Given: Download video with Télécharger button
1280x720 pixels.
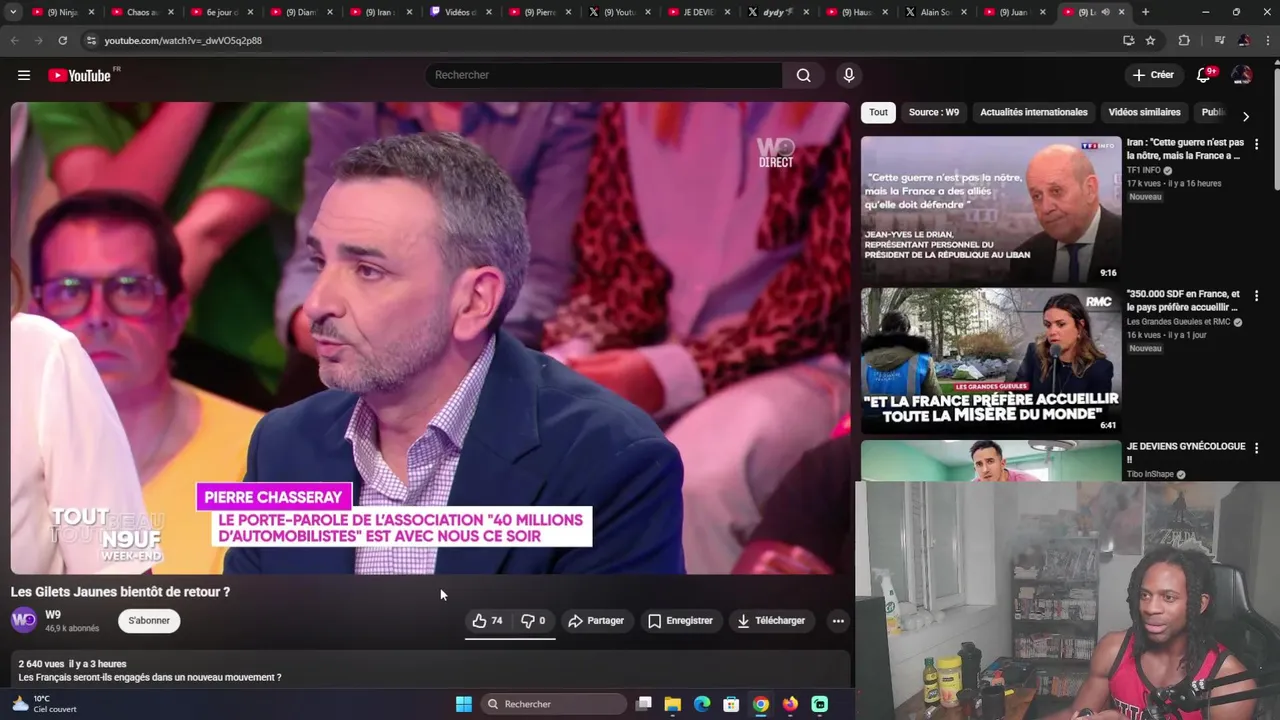Looking at the screenshot, I should (770, 621).
